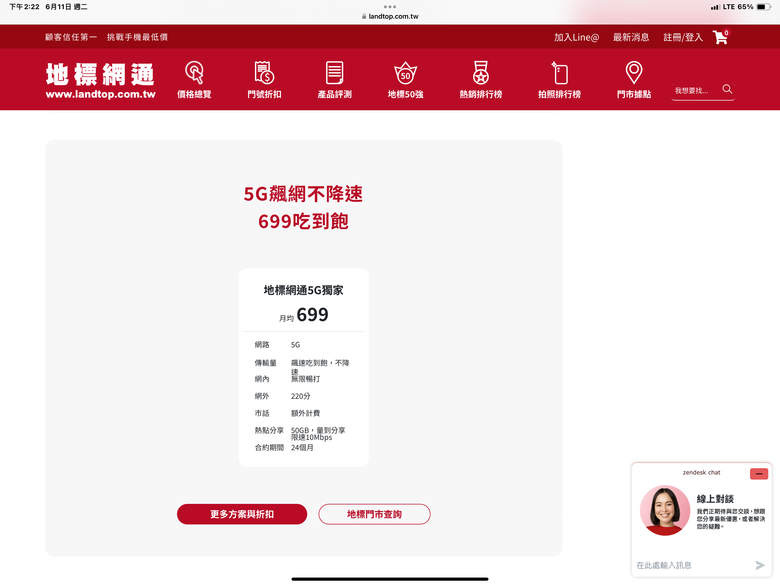This screenshot has width=780, height=585.
Task: Click the search magnifier icon
Action: point(727,89)
